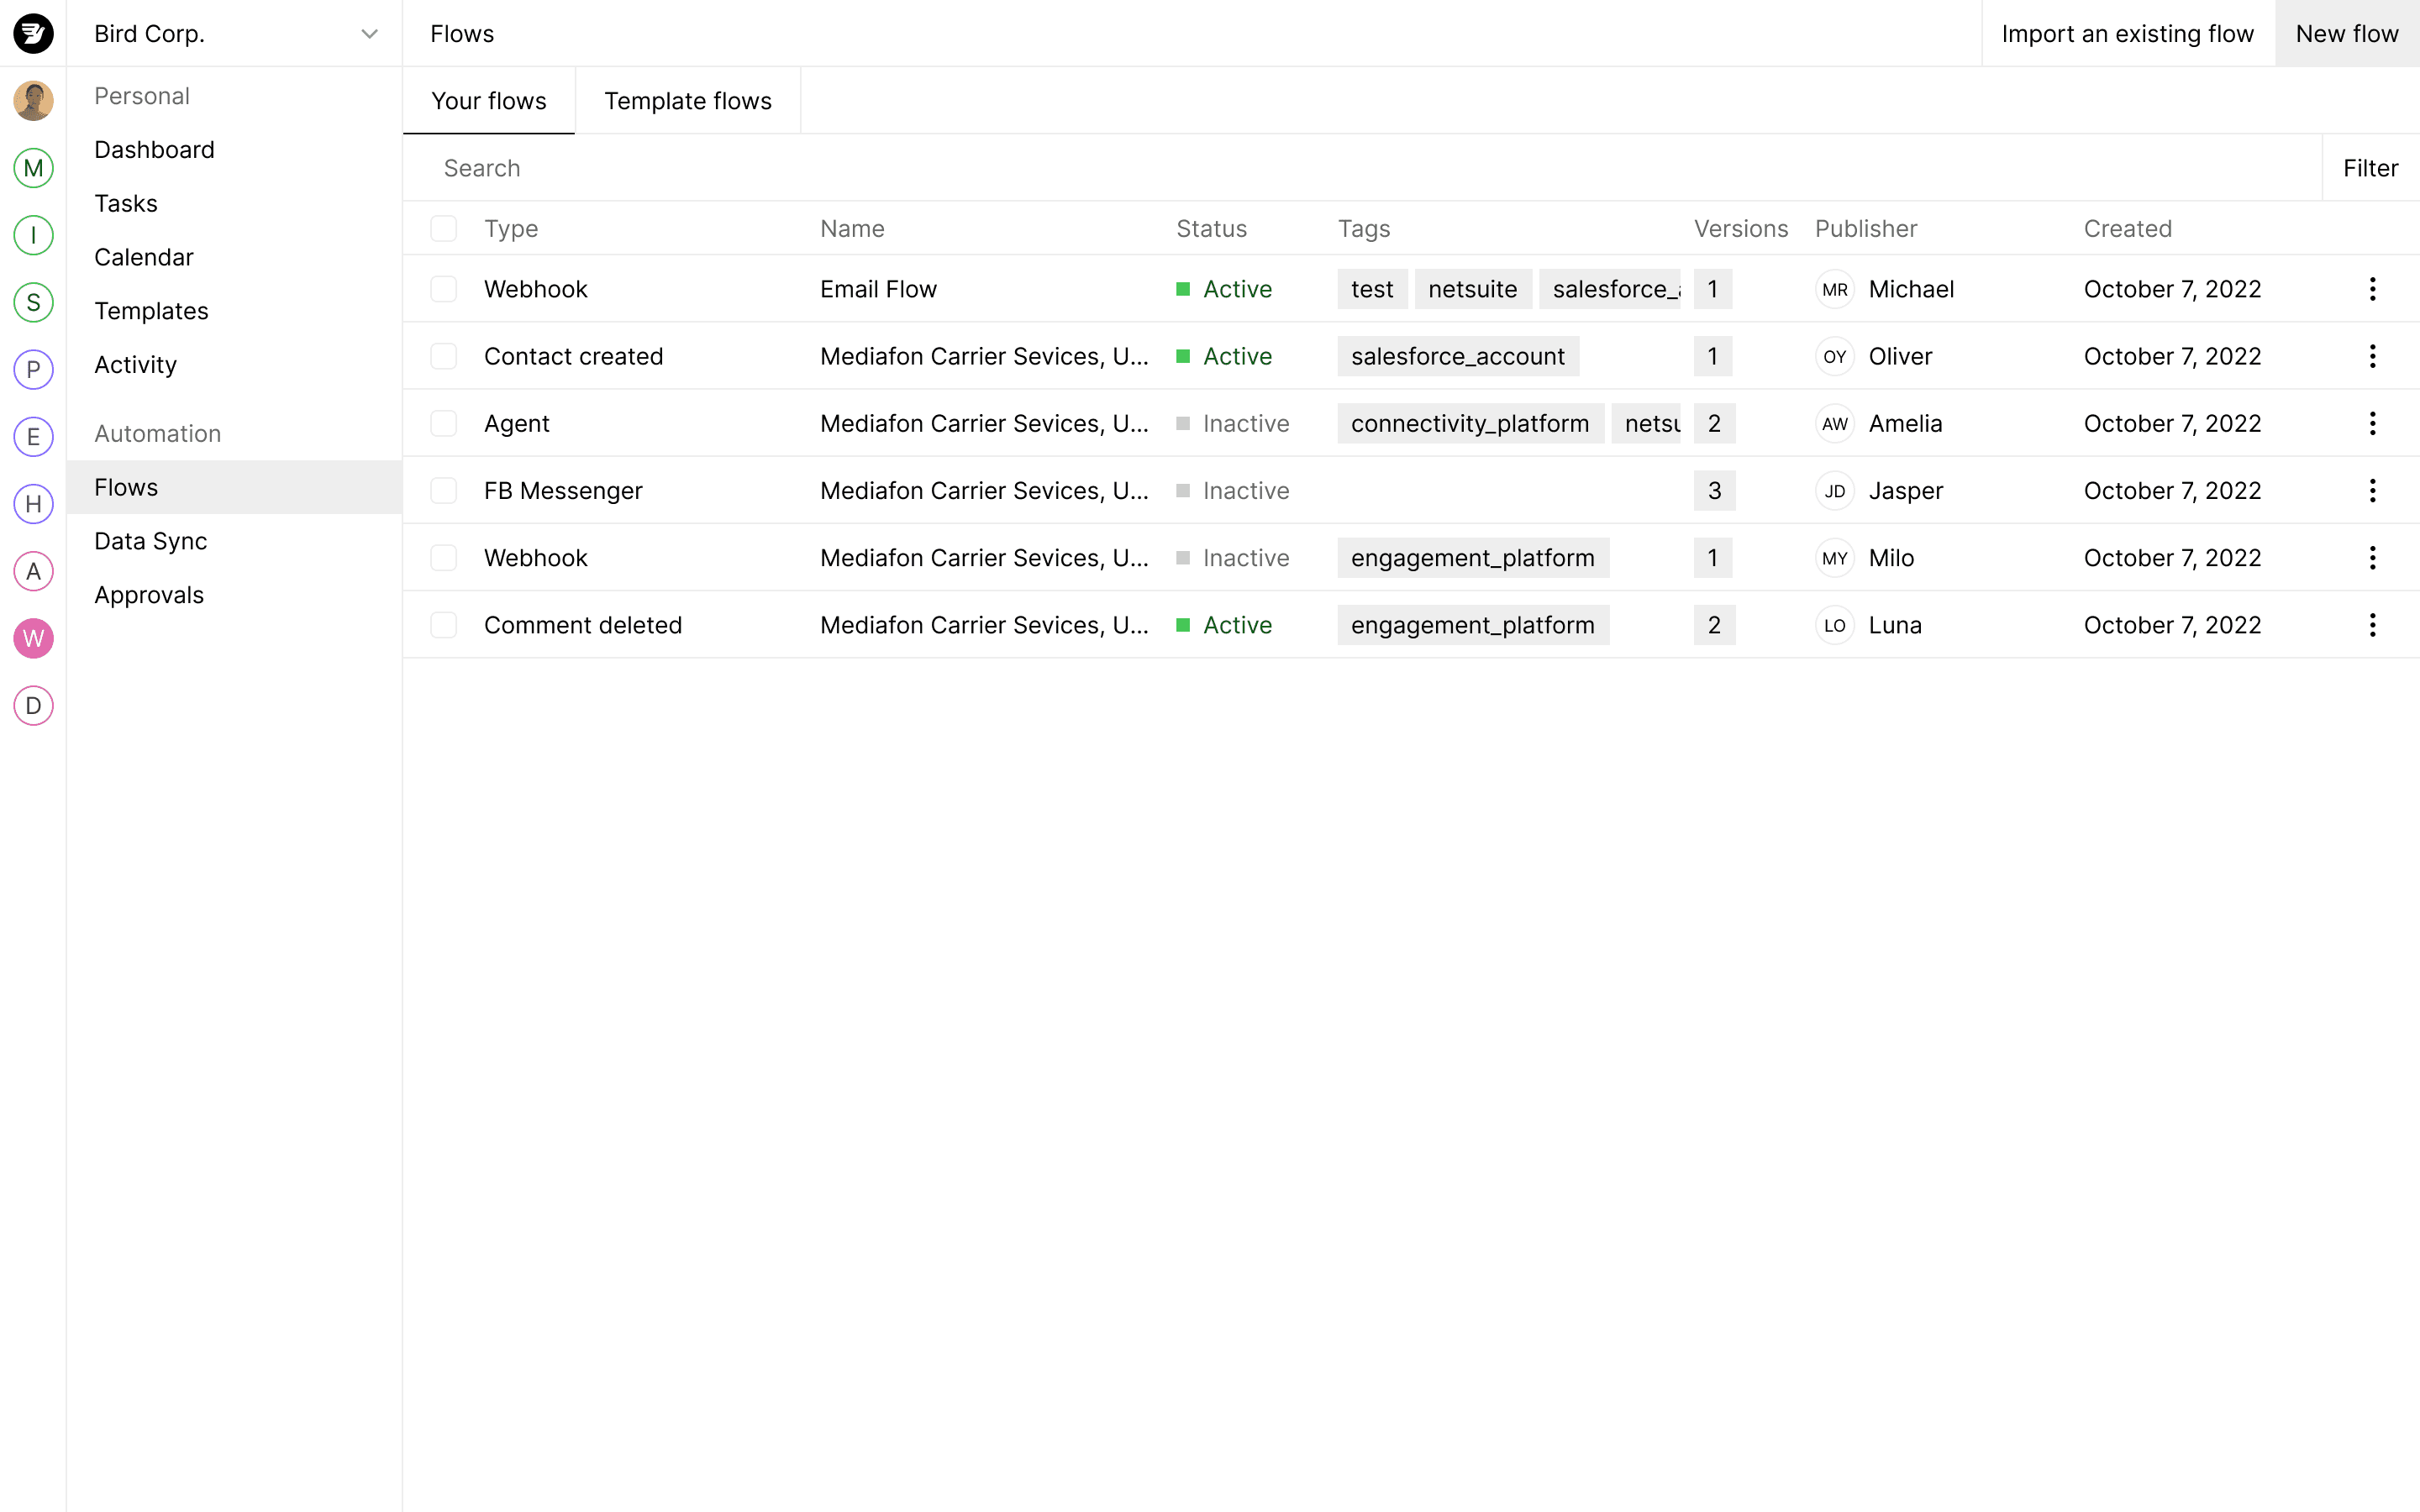Click the Approvals navigation icon
The height and width of the screenshot is (1512, 2420).
[x=148, y=594]
